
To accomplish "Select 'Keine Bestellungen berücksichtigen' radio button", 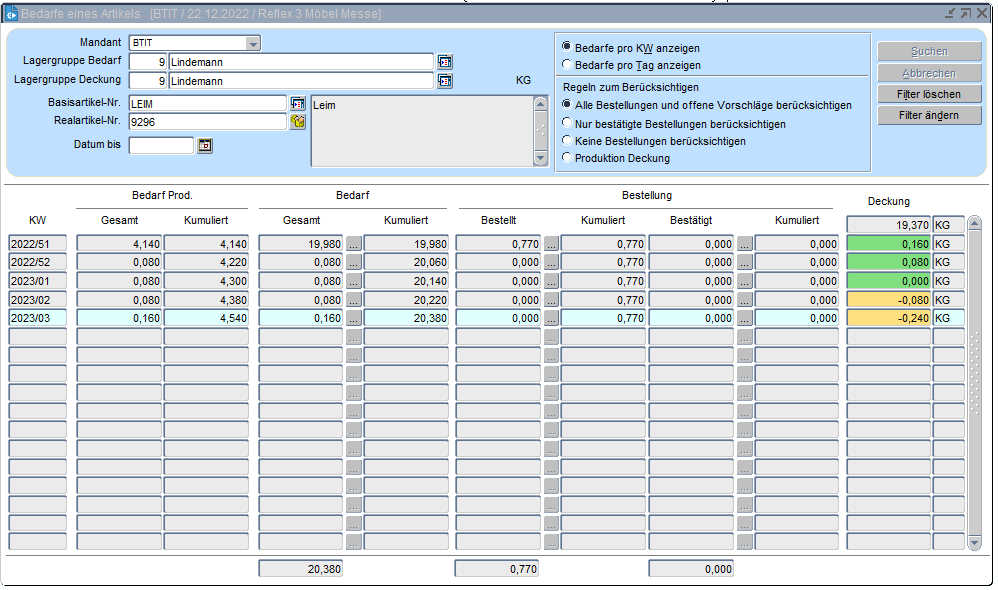I will click(x=567, y=141).
